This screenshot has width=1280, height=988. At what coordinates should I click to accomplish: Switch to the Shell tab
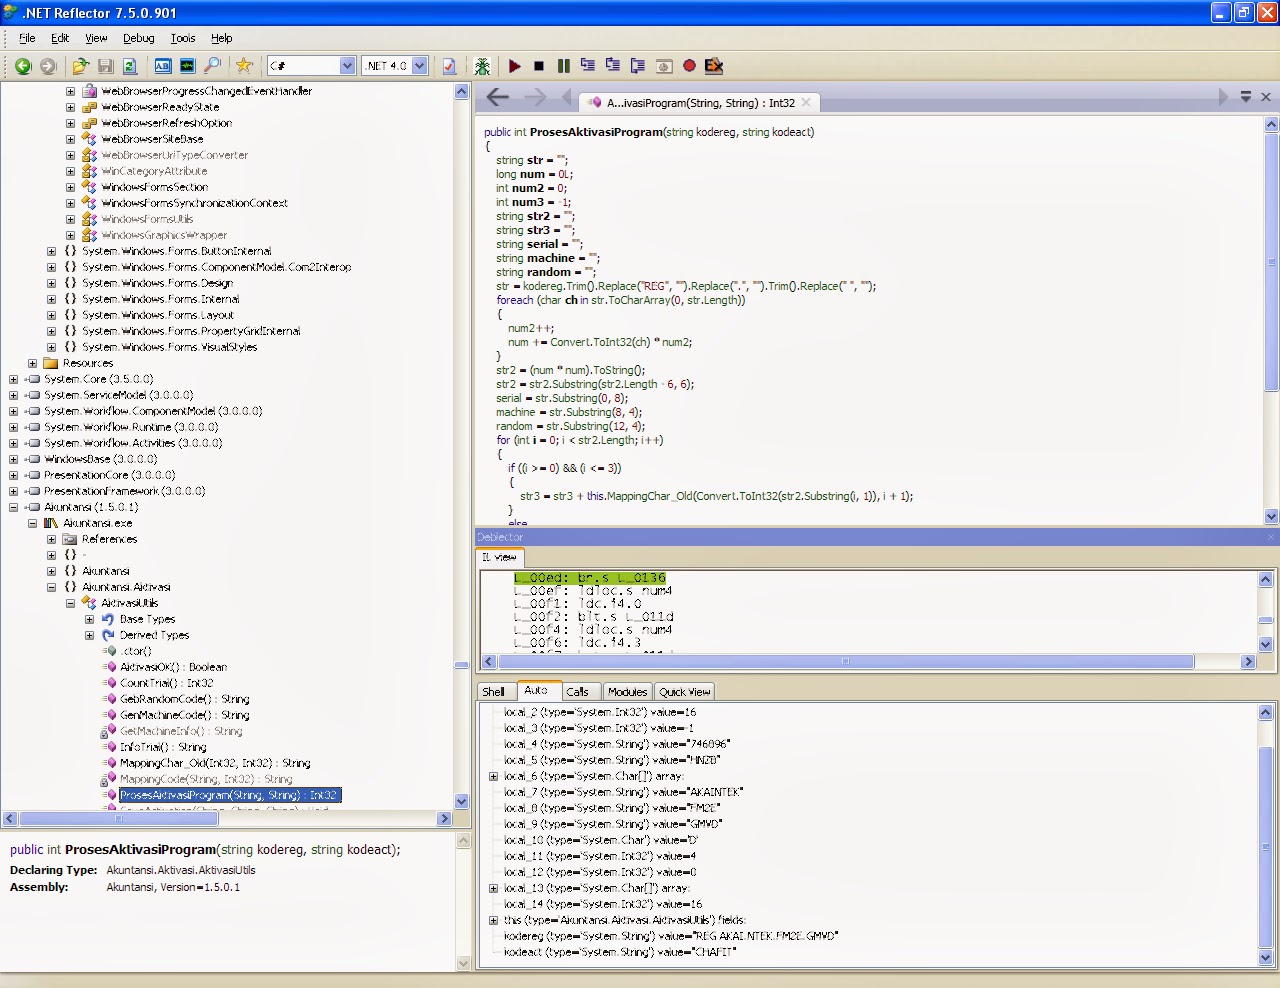494,692
